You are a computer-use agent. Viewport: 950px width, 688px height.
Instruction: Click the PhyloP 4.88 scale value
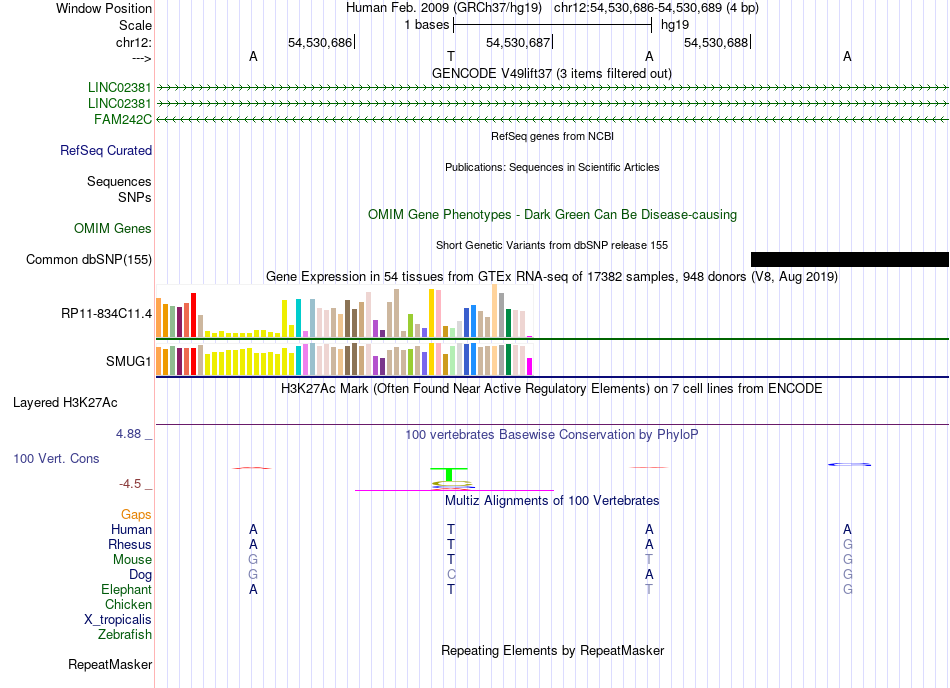(128, 434)
